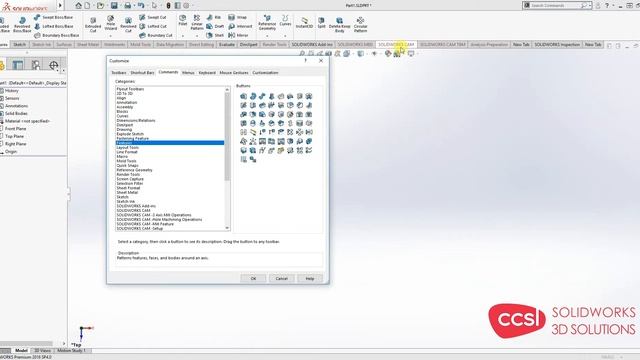Click the Delete/Keep Body tool
The height and width of the screenshot is (360, 640).
tap(340, 24)
